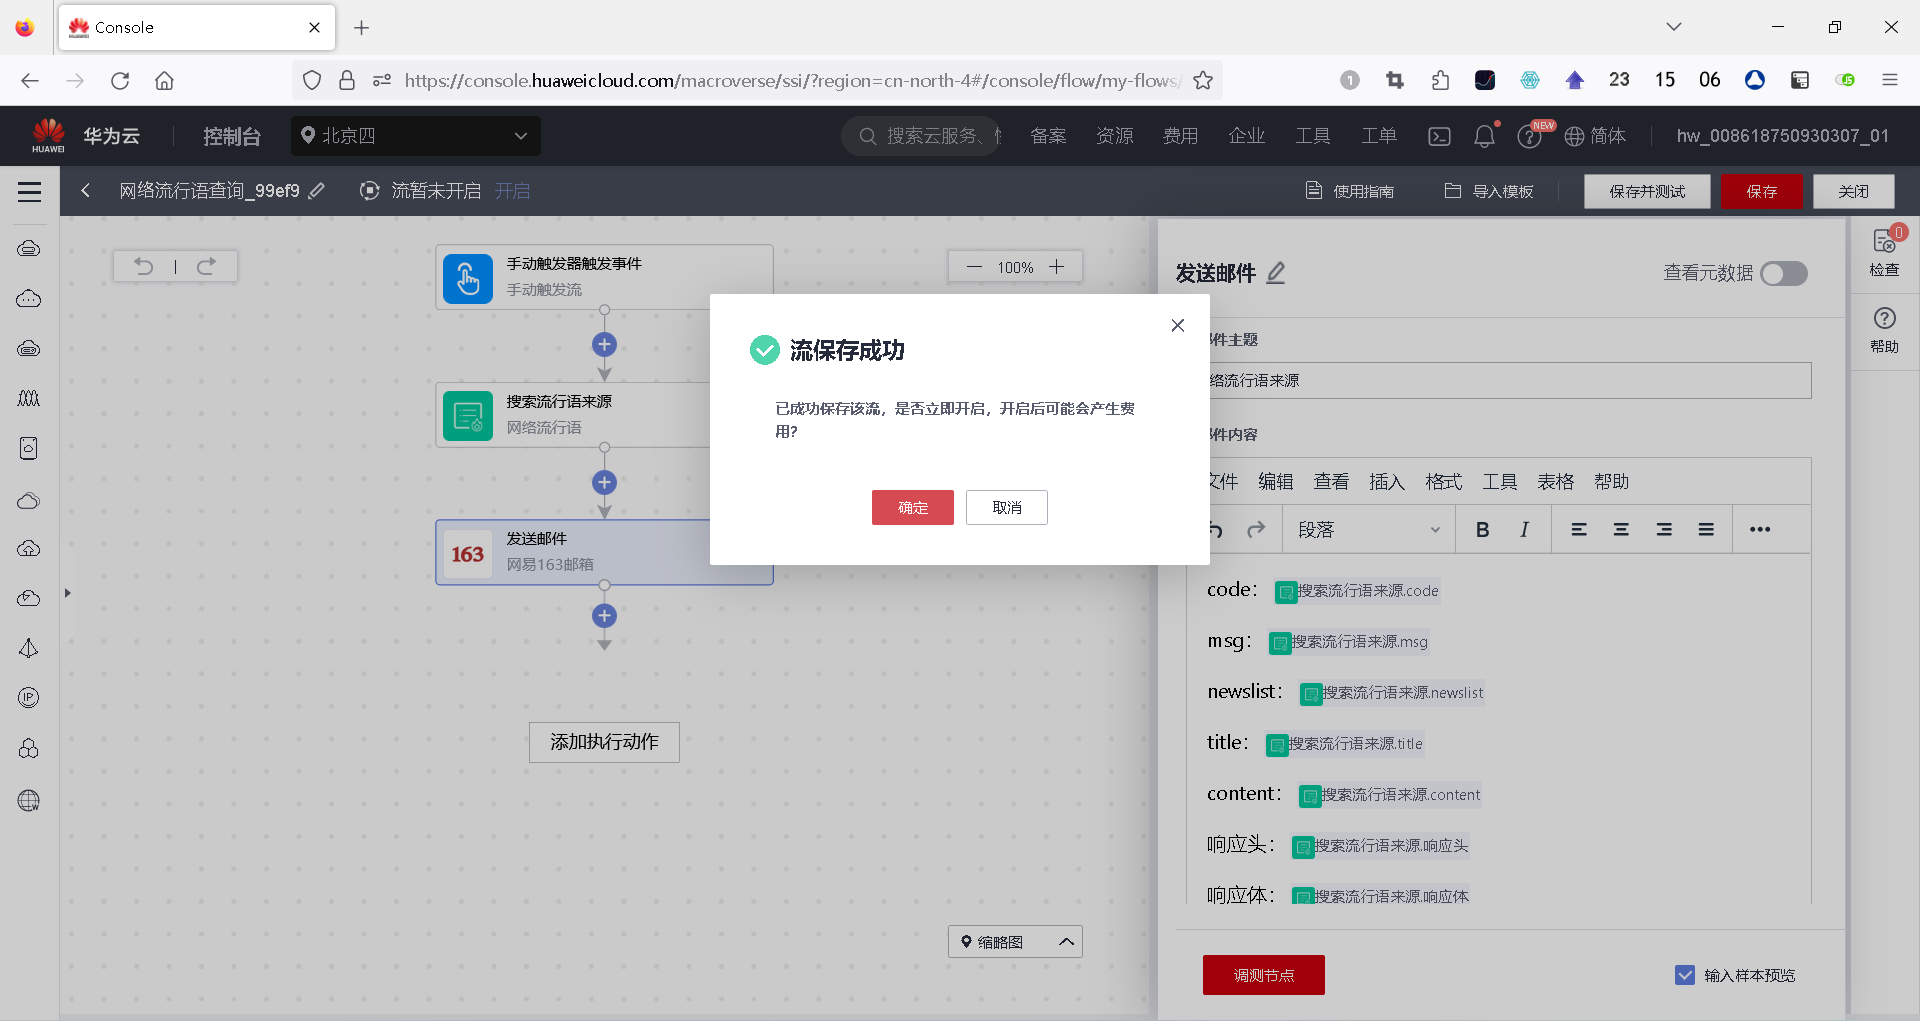Collapse the 缩略图 minimap panel
Image resolution: width=1920 pixels, height=1021 pixels.
pos(1066,941)
